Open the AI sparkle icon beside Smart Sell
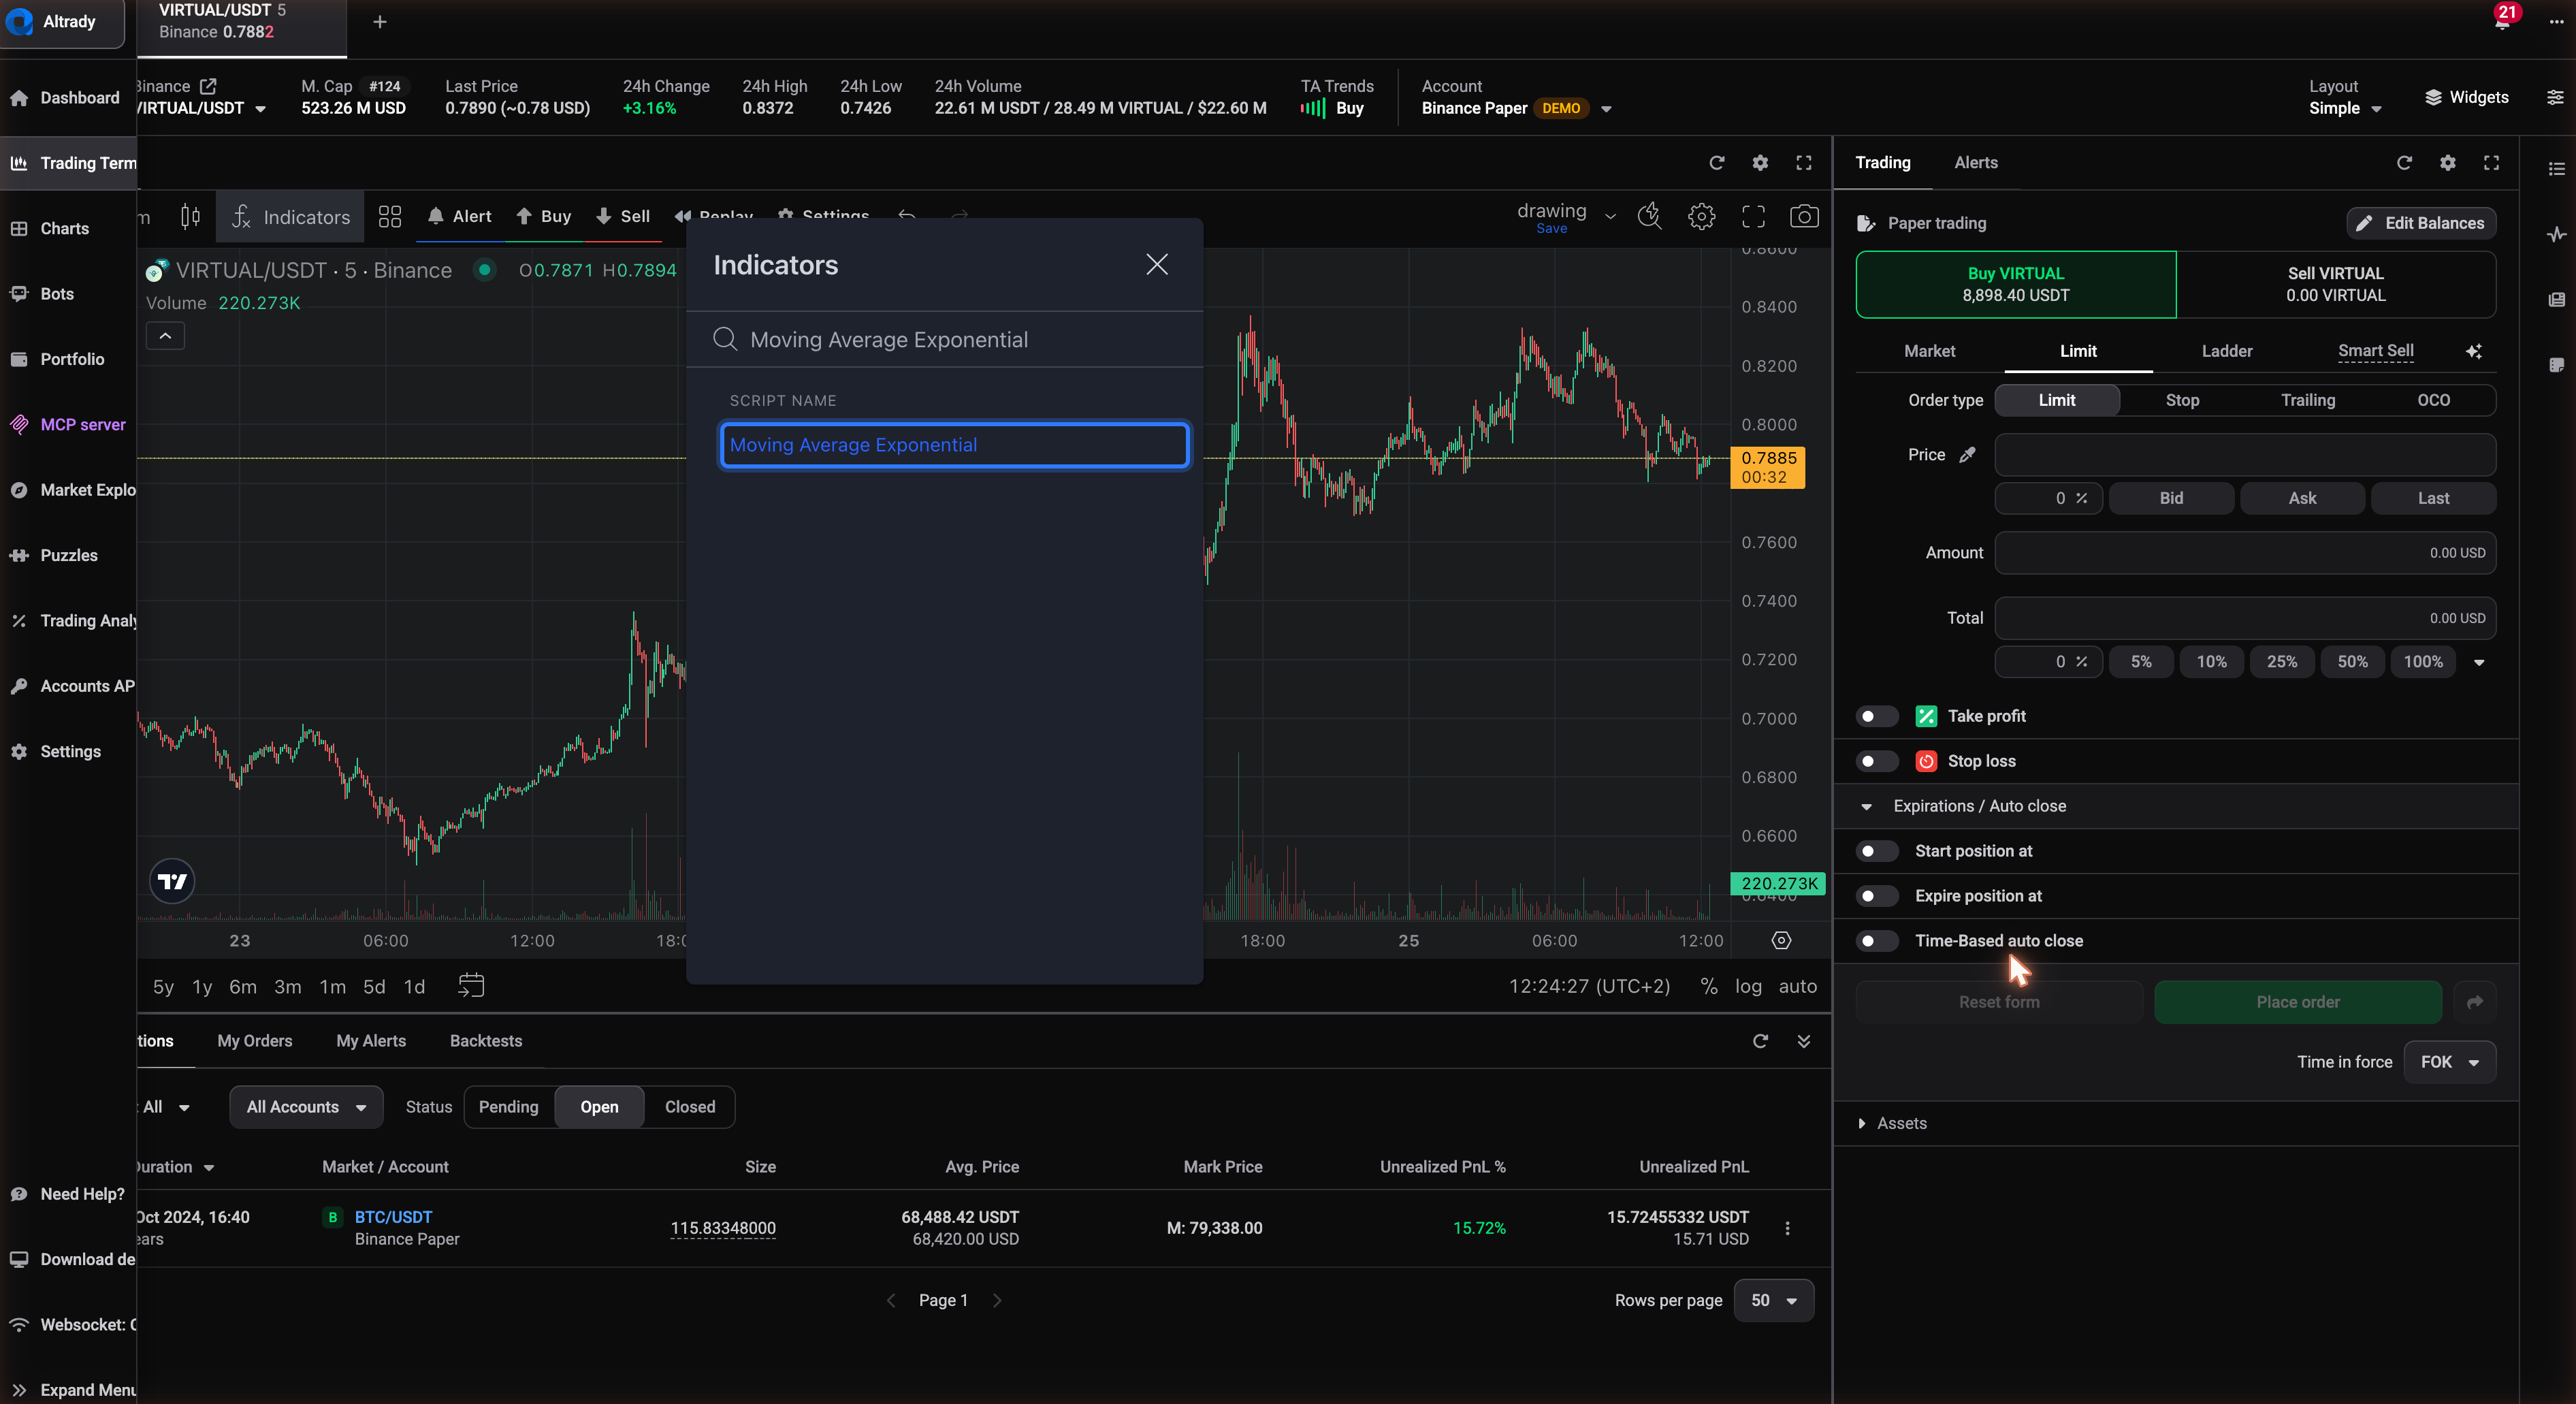This screenshot has height=1404, width=2576. [2474, 351]
